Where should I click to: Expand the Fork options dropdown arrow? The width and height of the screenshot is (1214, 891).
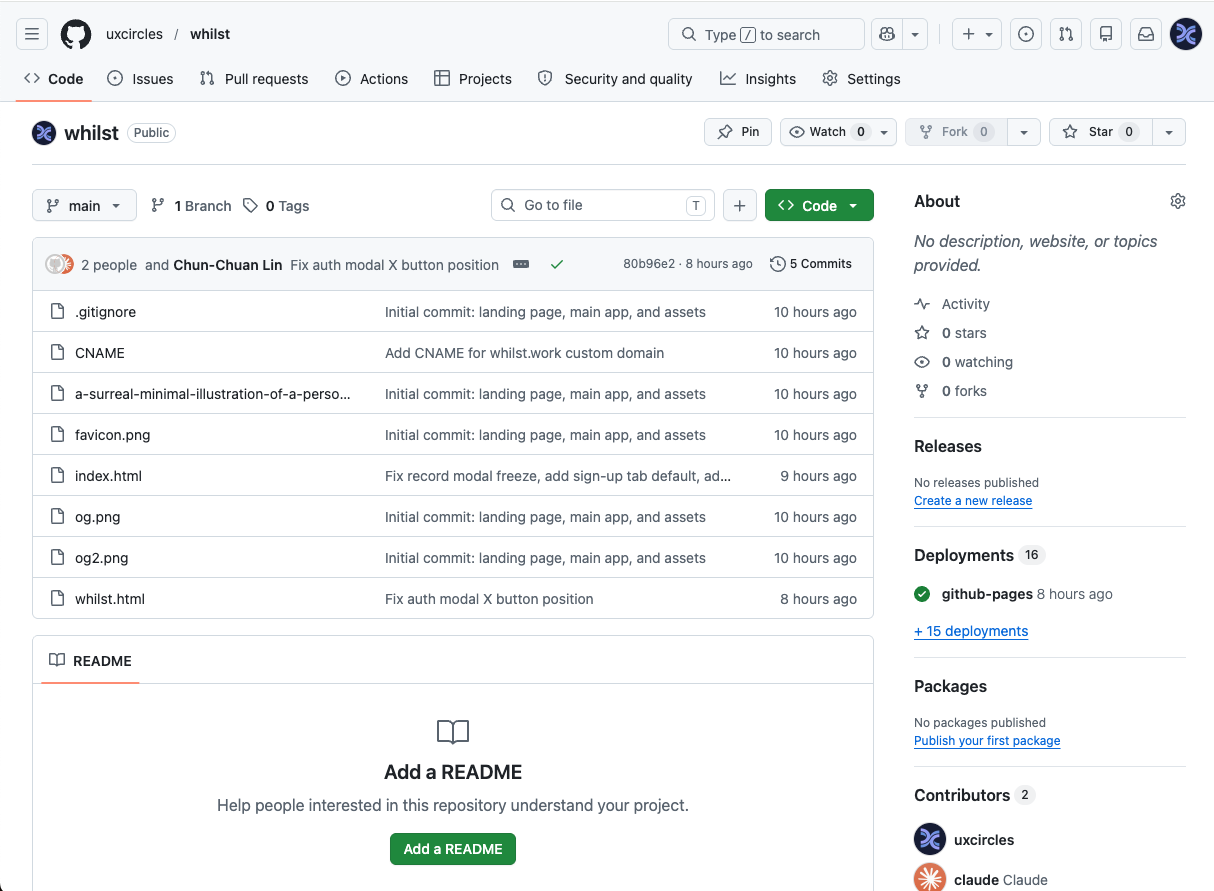(1023, 132)
